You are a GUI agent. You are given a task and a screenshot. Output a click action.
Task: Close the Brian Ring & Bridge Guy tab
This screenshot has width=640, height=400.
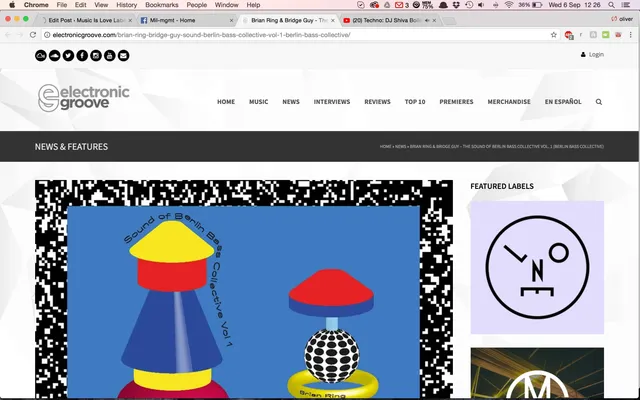point(333,20)
